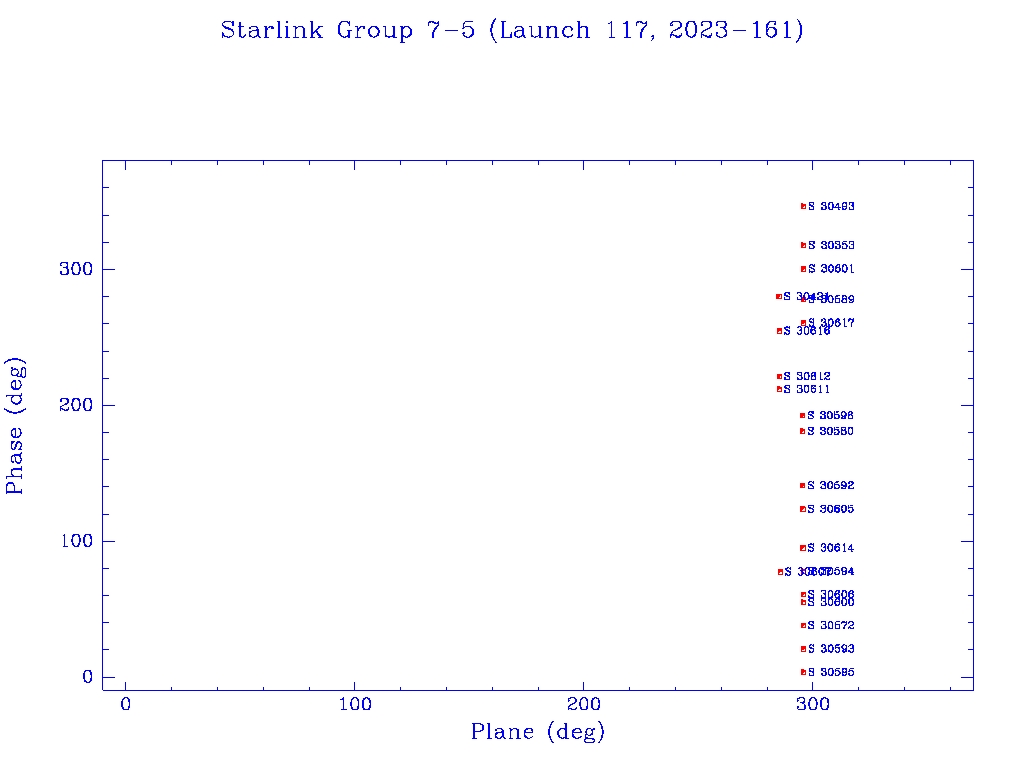1024x768 pixels.
Task: Select the 'S 30595' satellite label
Action: coord(831,672)
